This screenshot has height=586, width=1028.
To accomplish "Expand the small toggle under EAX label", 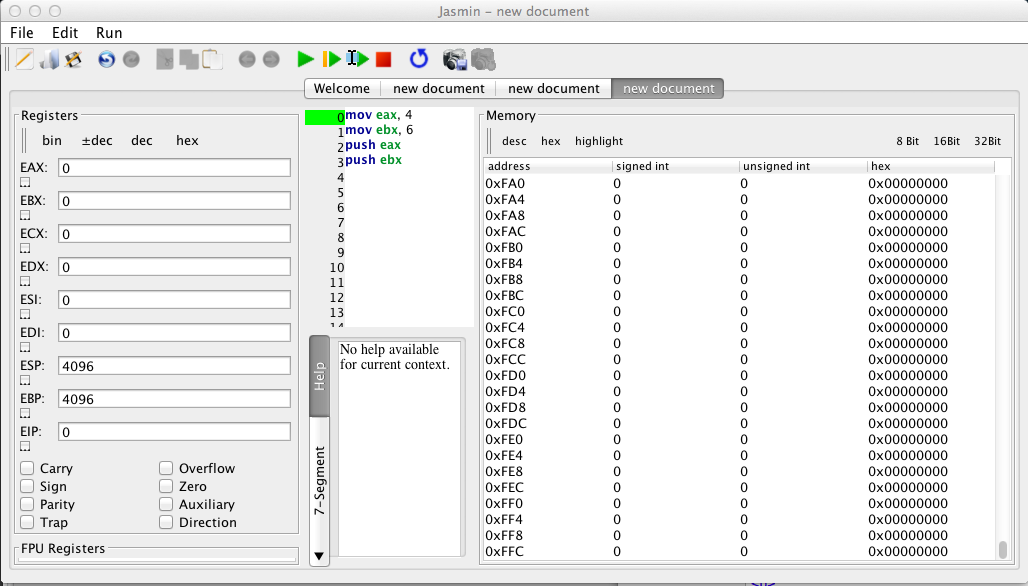I will pyautogui.click(x=26, y=183).
